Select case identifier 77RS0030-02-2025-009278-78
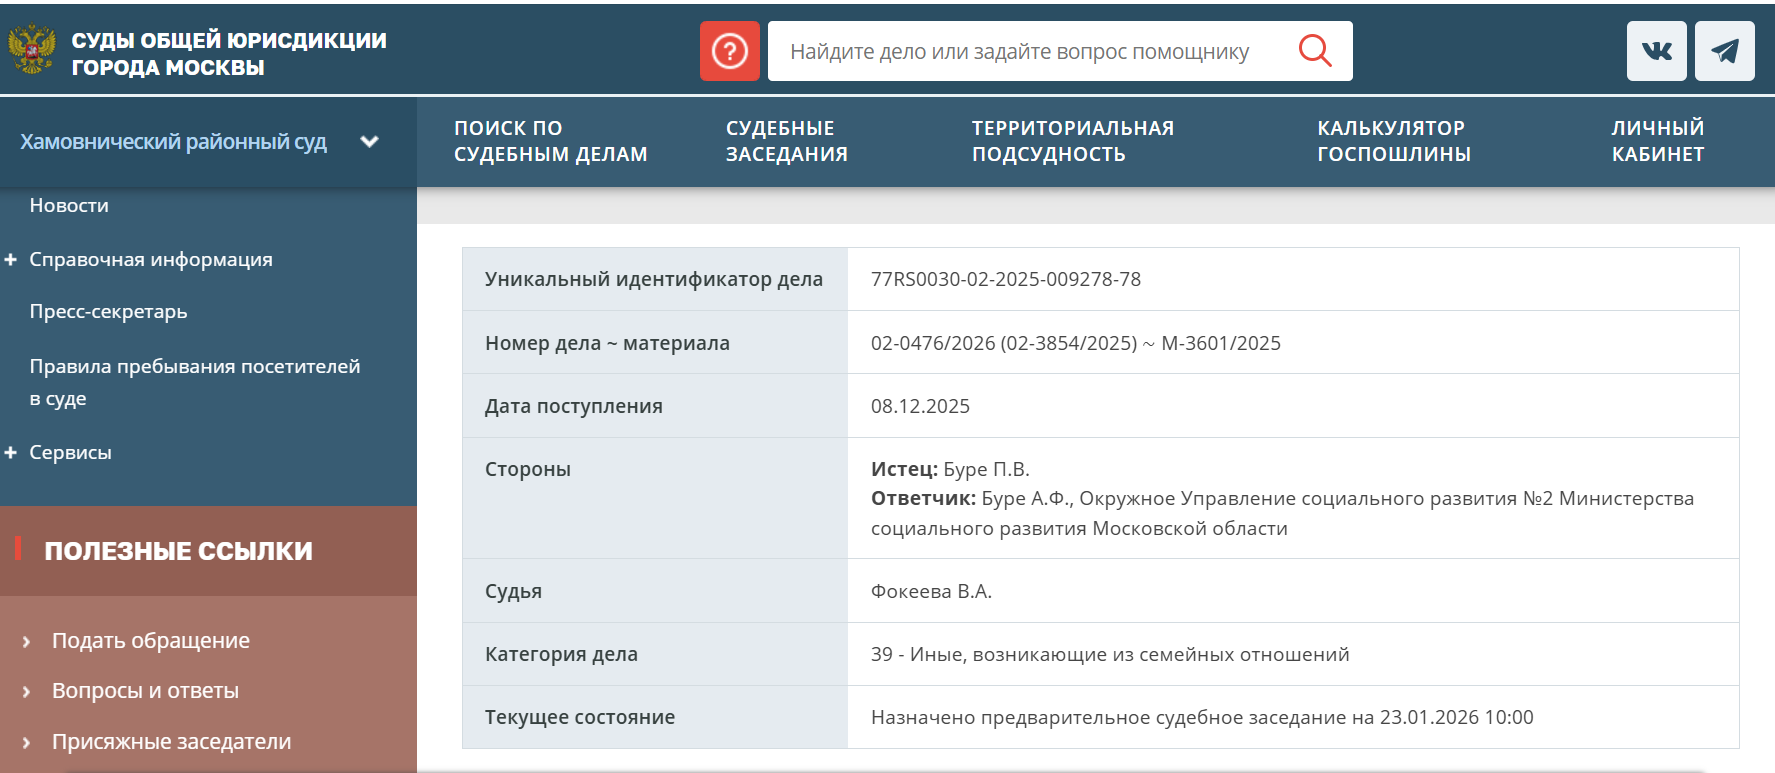Viewport: 1775px width, 773px height. [1006, 279]
